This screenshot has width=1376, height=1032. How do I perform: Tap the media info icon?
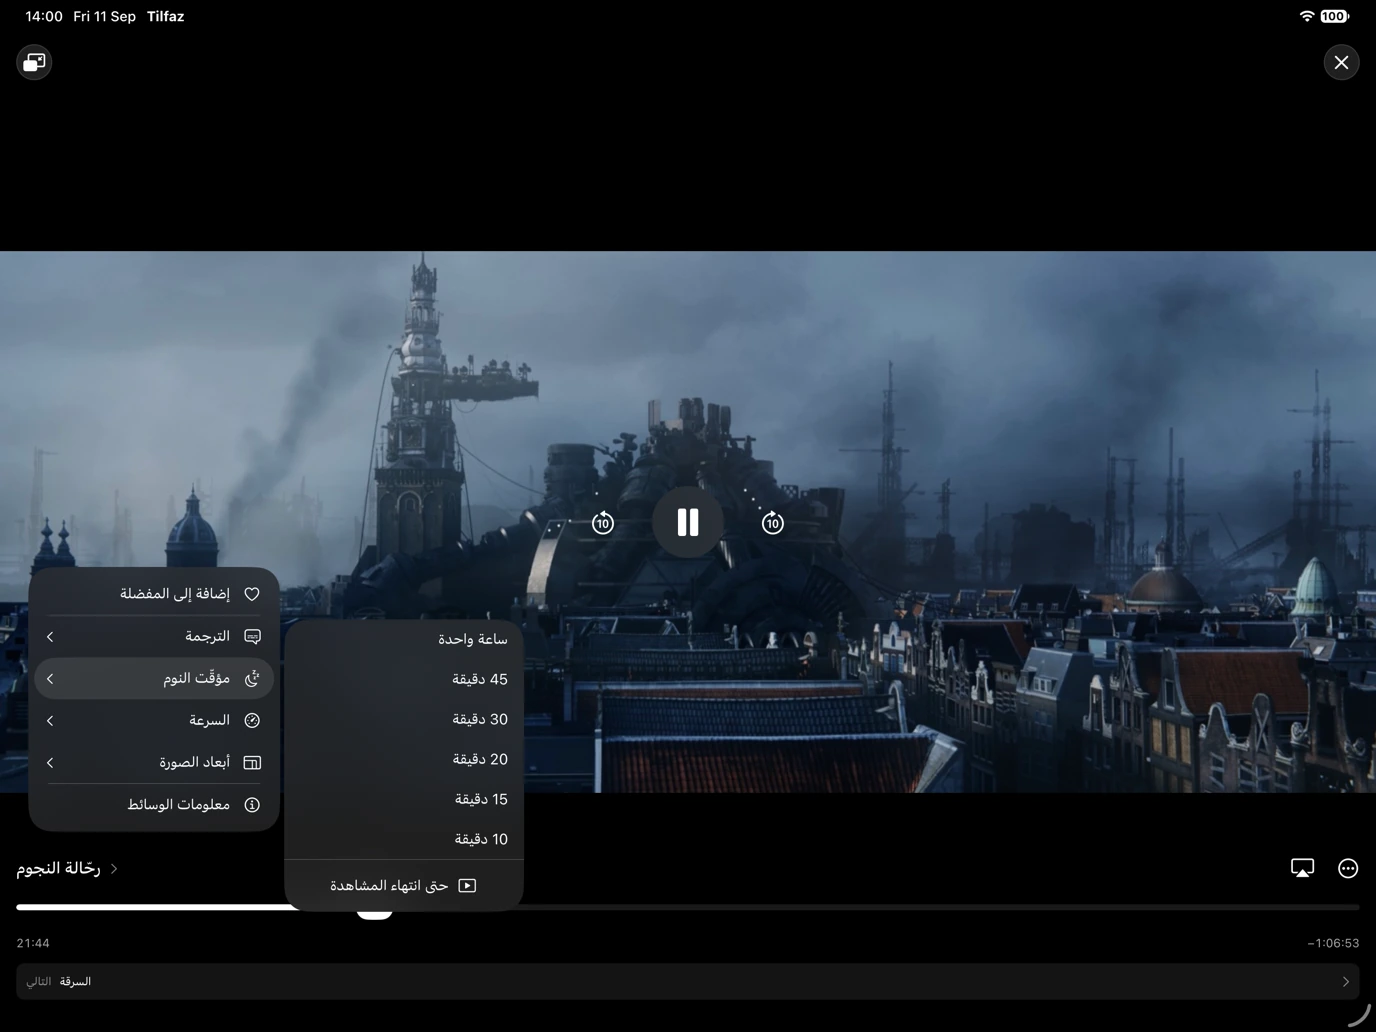point(252,804)
